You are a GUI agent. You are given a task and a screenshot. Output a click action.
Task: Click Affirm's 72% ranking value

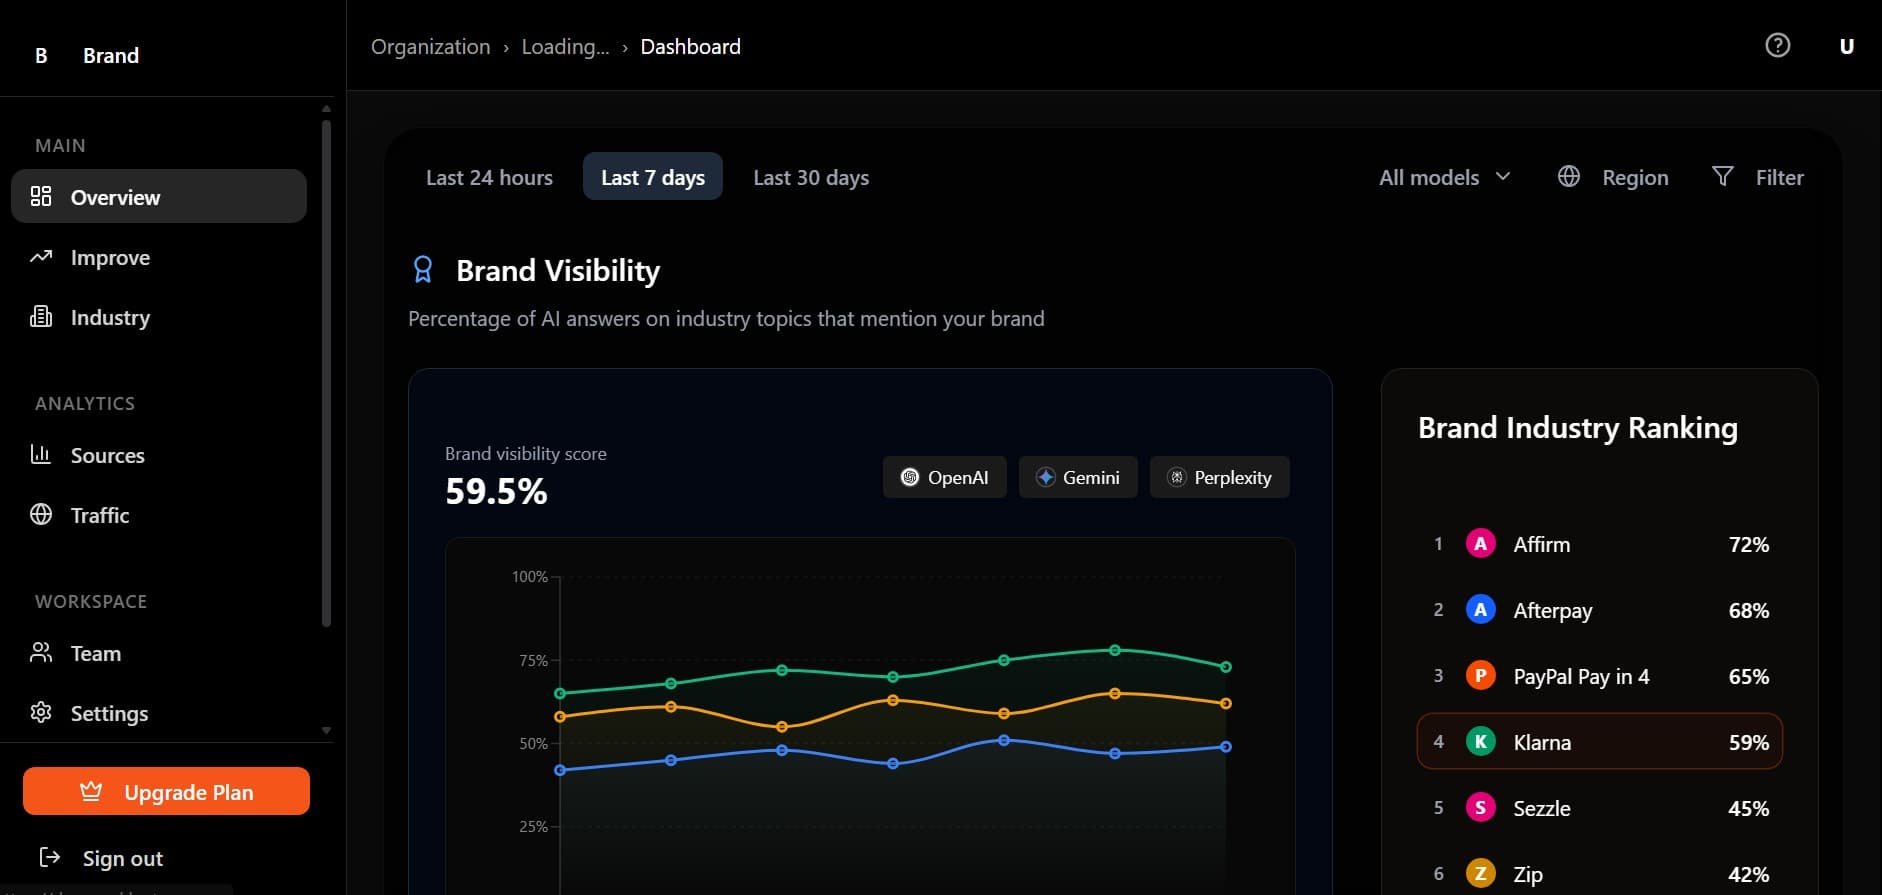1748,544
